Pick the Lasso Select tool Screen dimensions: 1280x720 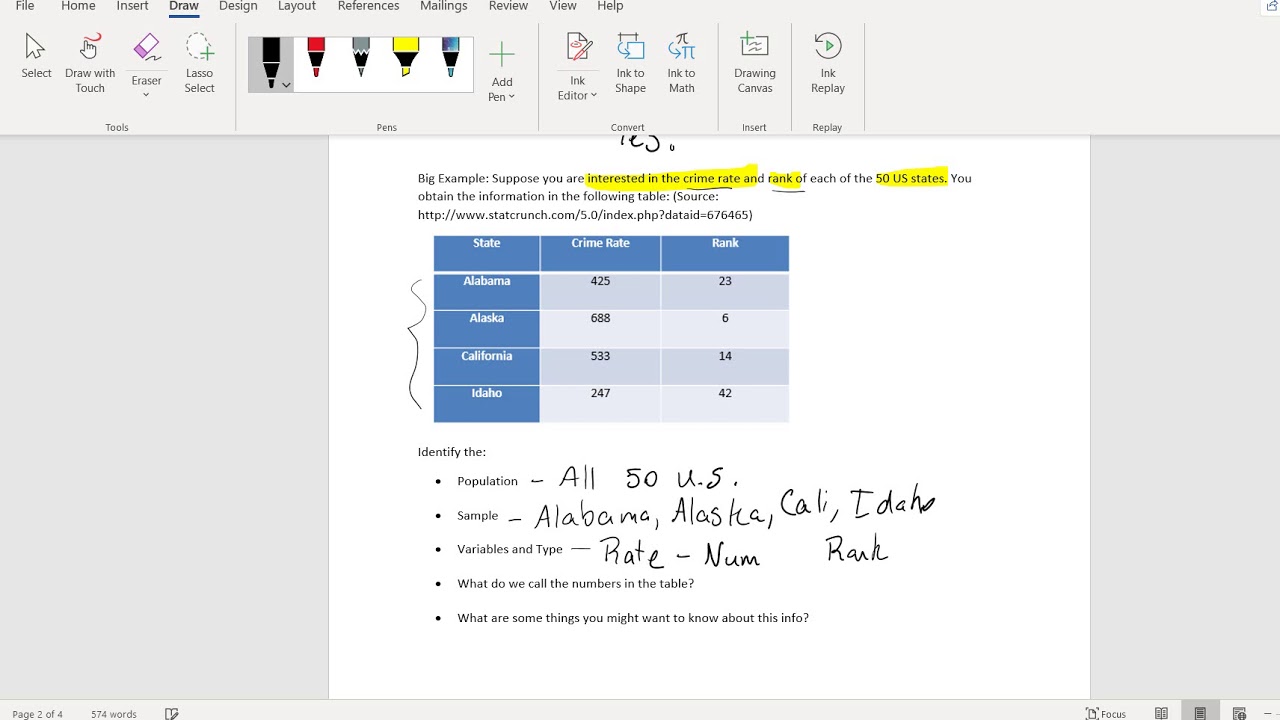199,64
